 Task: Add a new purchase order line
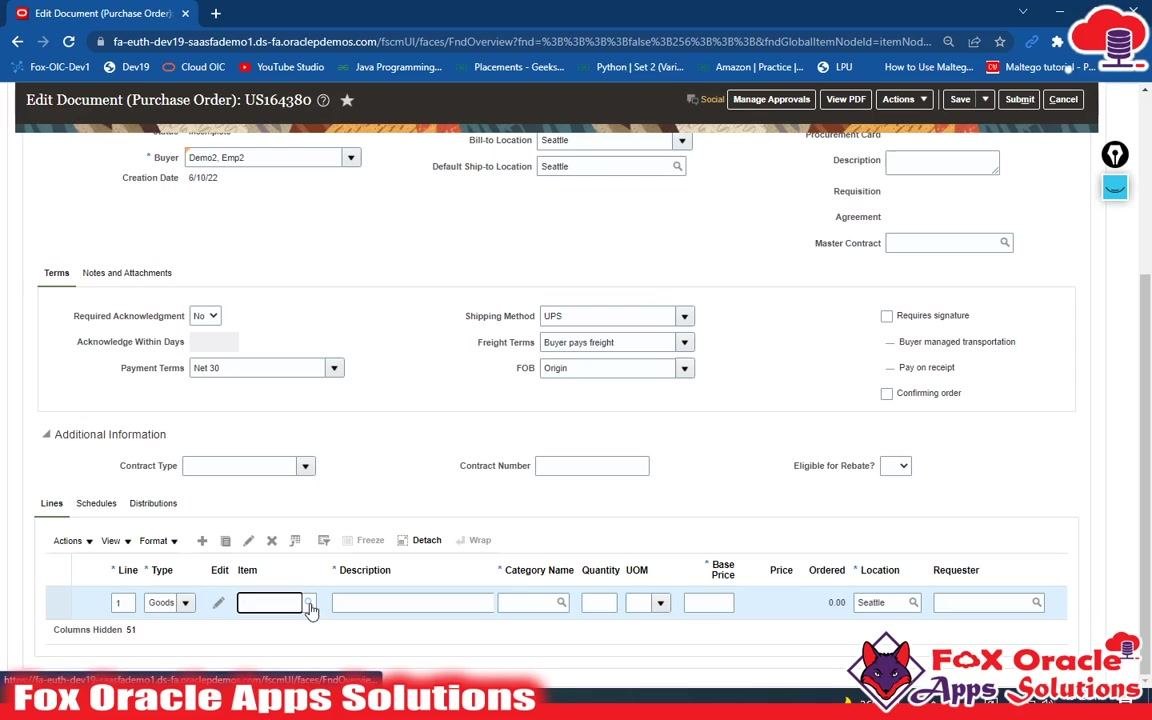pyautogui.click(x=202, y=541)
